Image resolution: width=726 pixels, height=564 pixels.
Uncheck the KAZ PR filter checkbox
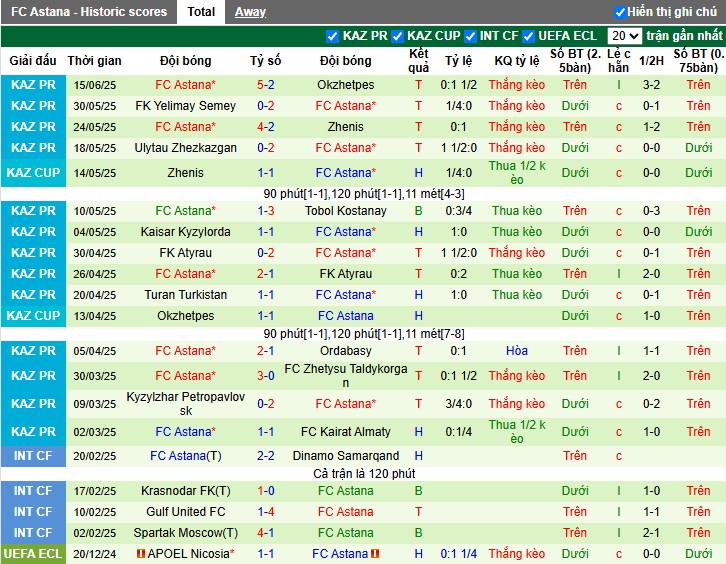point(332,36)
